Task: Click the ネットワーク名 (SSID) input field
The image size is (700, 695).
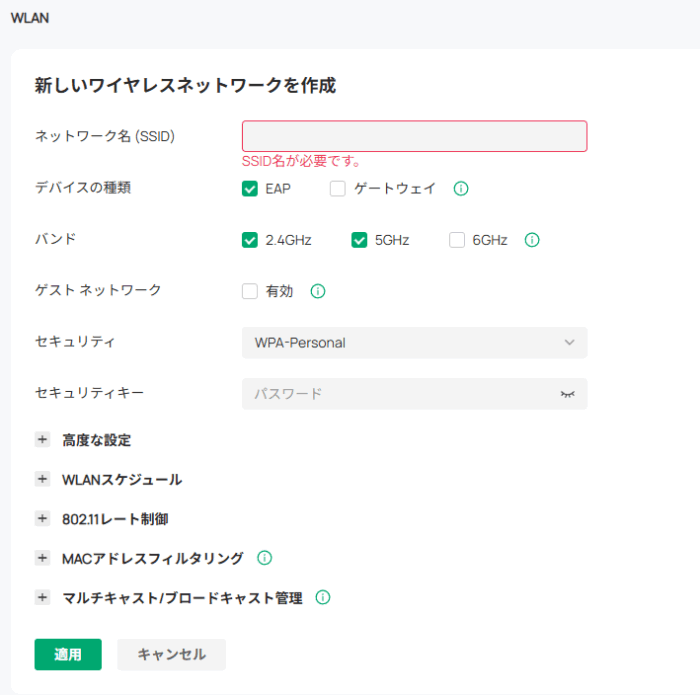Action: 414,136
